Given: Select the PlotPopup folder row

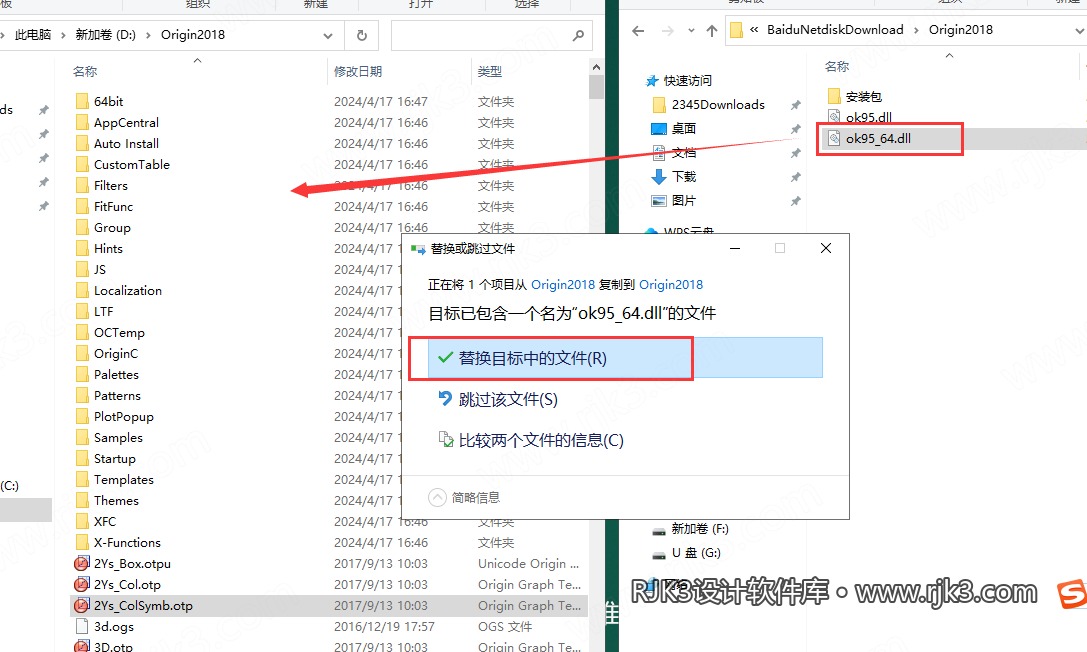Looking at the screenshot, I should (x=236, y=416).
